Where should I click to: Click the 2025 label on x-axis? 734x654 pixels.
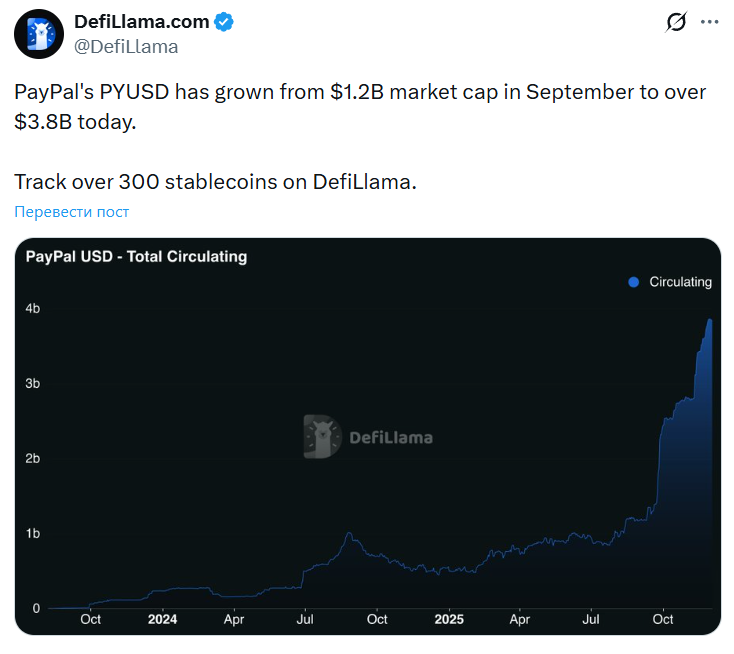(x=448, y=619)
